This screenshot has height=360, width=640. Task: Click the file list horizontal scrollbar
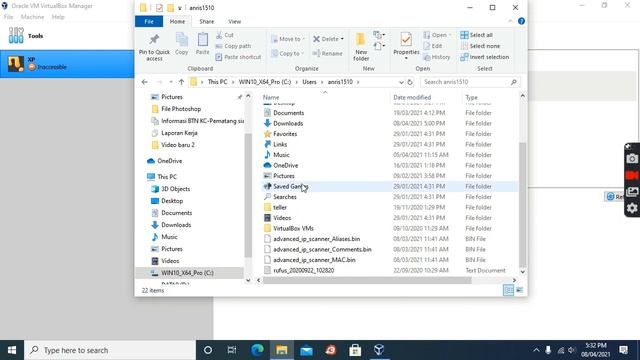(x=367, y=280)
